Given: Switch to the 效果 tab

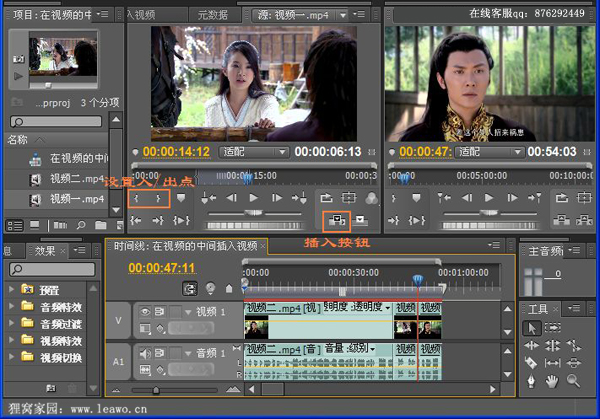Looking at the screenshot, I should pos(46,251).
